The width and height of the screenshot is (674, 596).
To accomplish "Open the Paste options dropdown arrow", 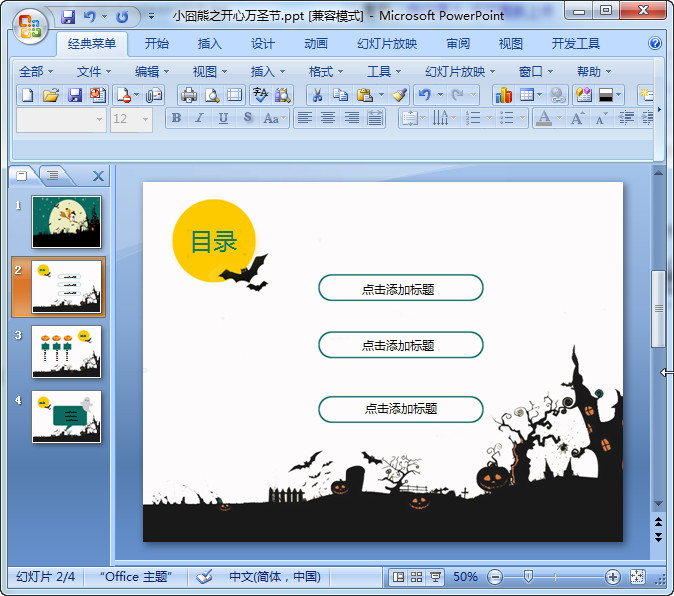I will click(381, 95).
